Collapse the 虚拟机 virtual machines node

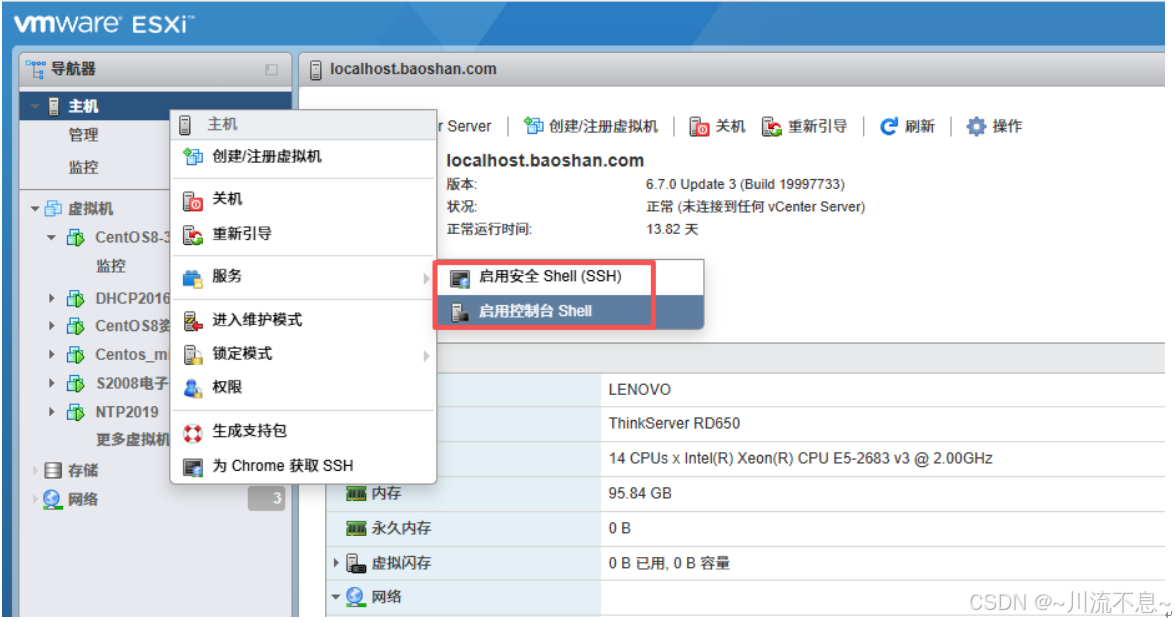[34, 209]
